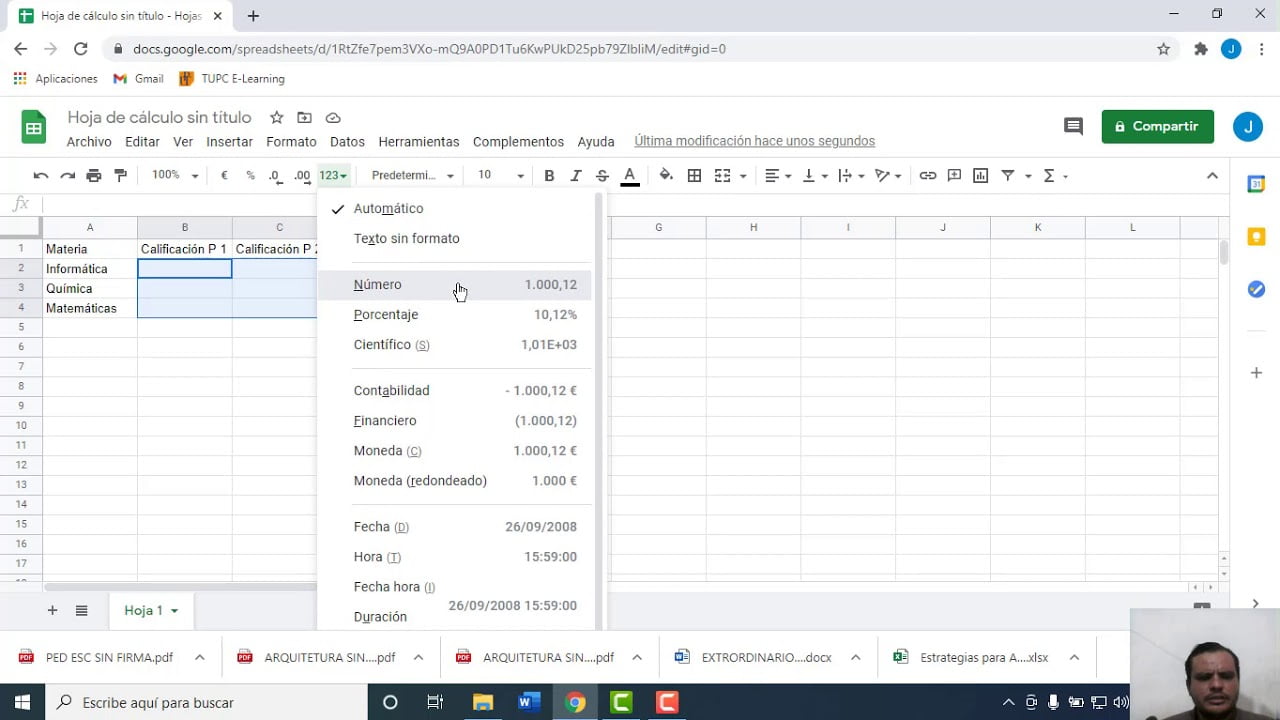Star the spreadsheet document
The image size is (1280, 720).
277,118
